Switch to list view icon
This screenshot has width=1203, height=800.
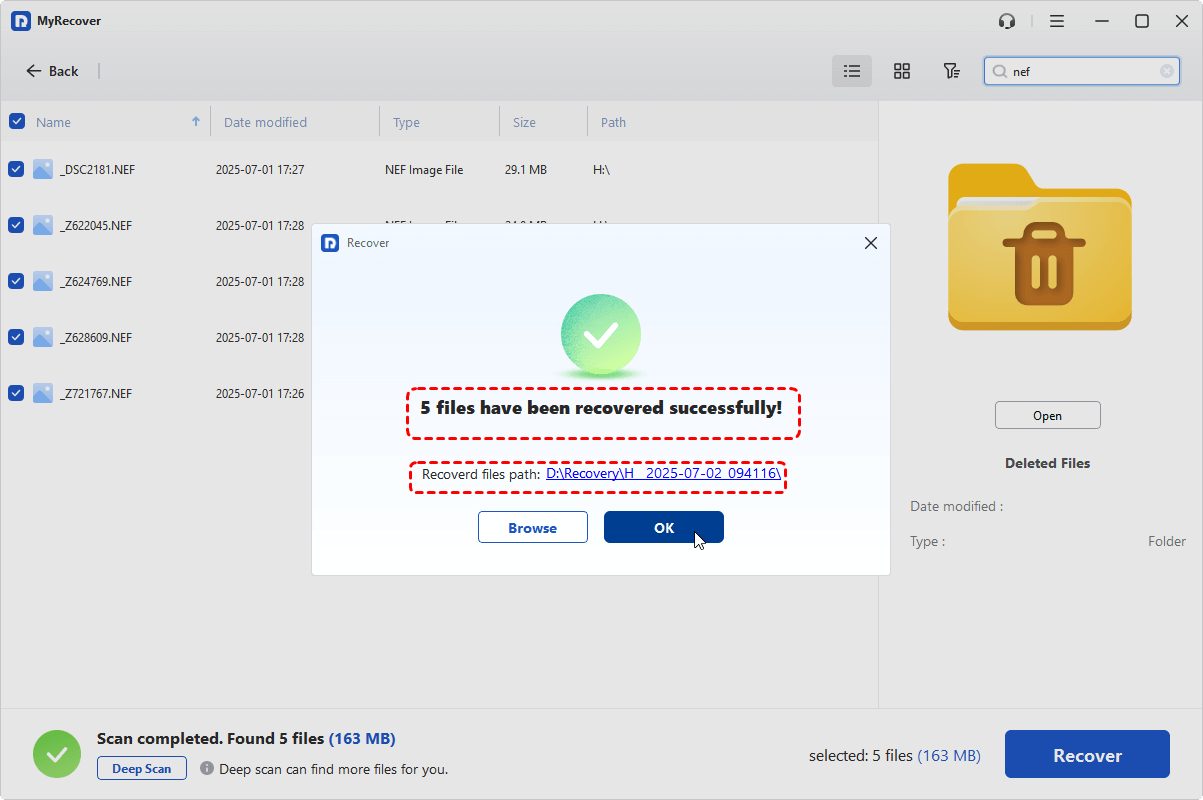click(852, 71)
